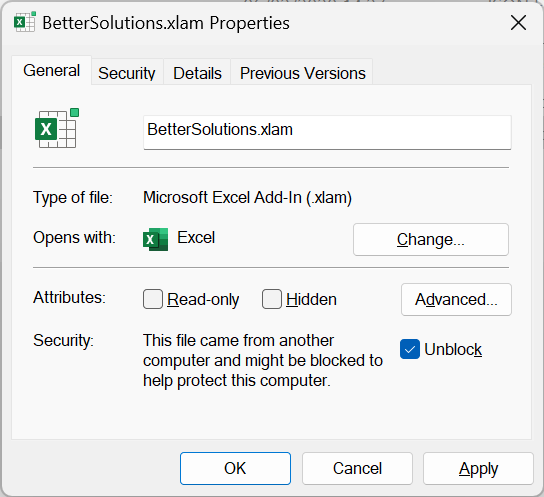
Task: Uncheck the Unblock security checkbox
Action: click(410, 349)
